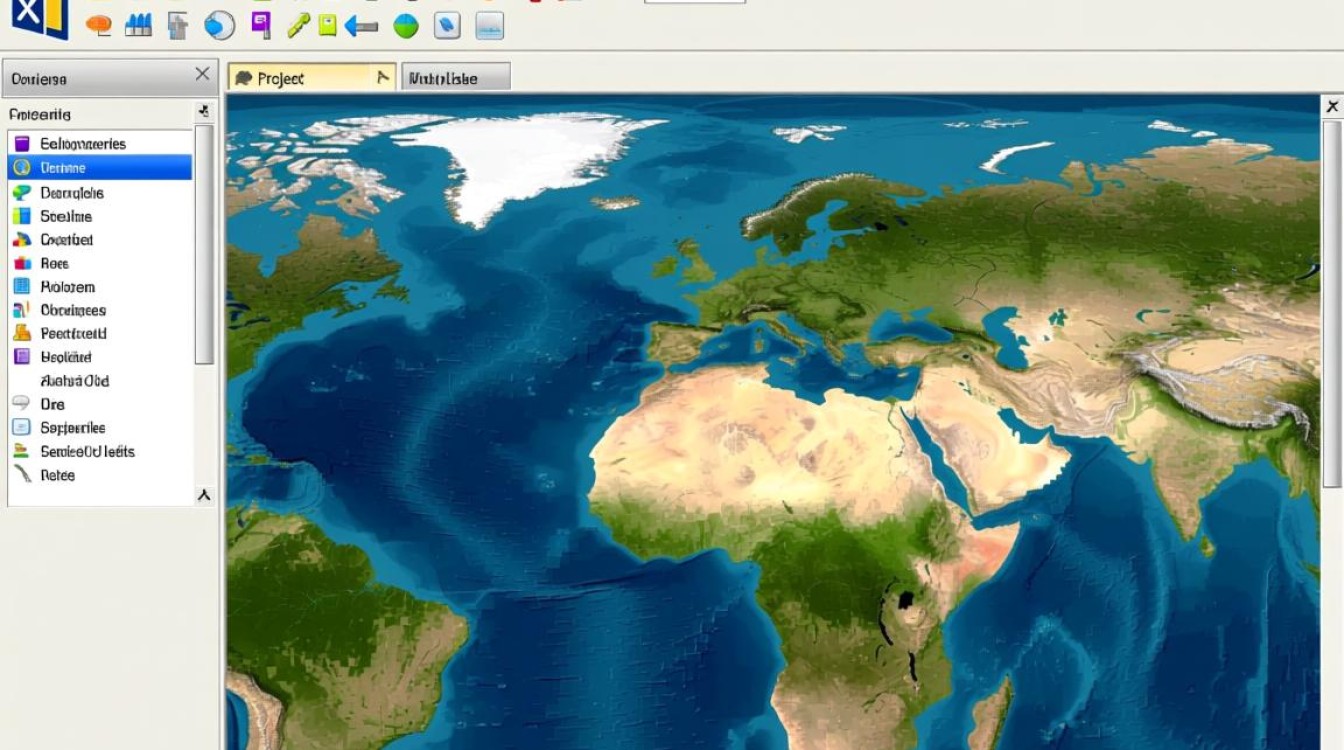The width and height of the screenshot is (1344, 750).
Task: Open the tab right of Project
Action: [x=455, y=78]
